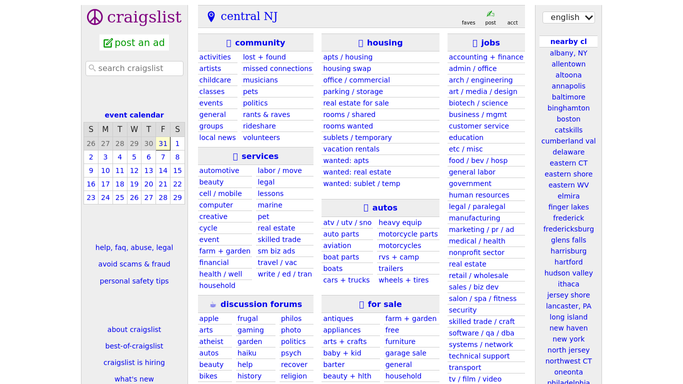
Task: Open the post icon in the header
Action: click(490, 18)
